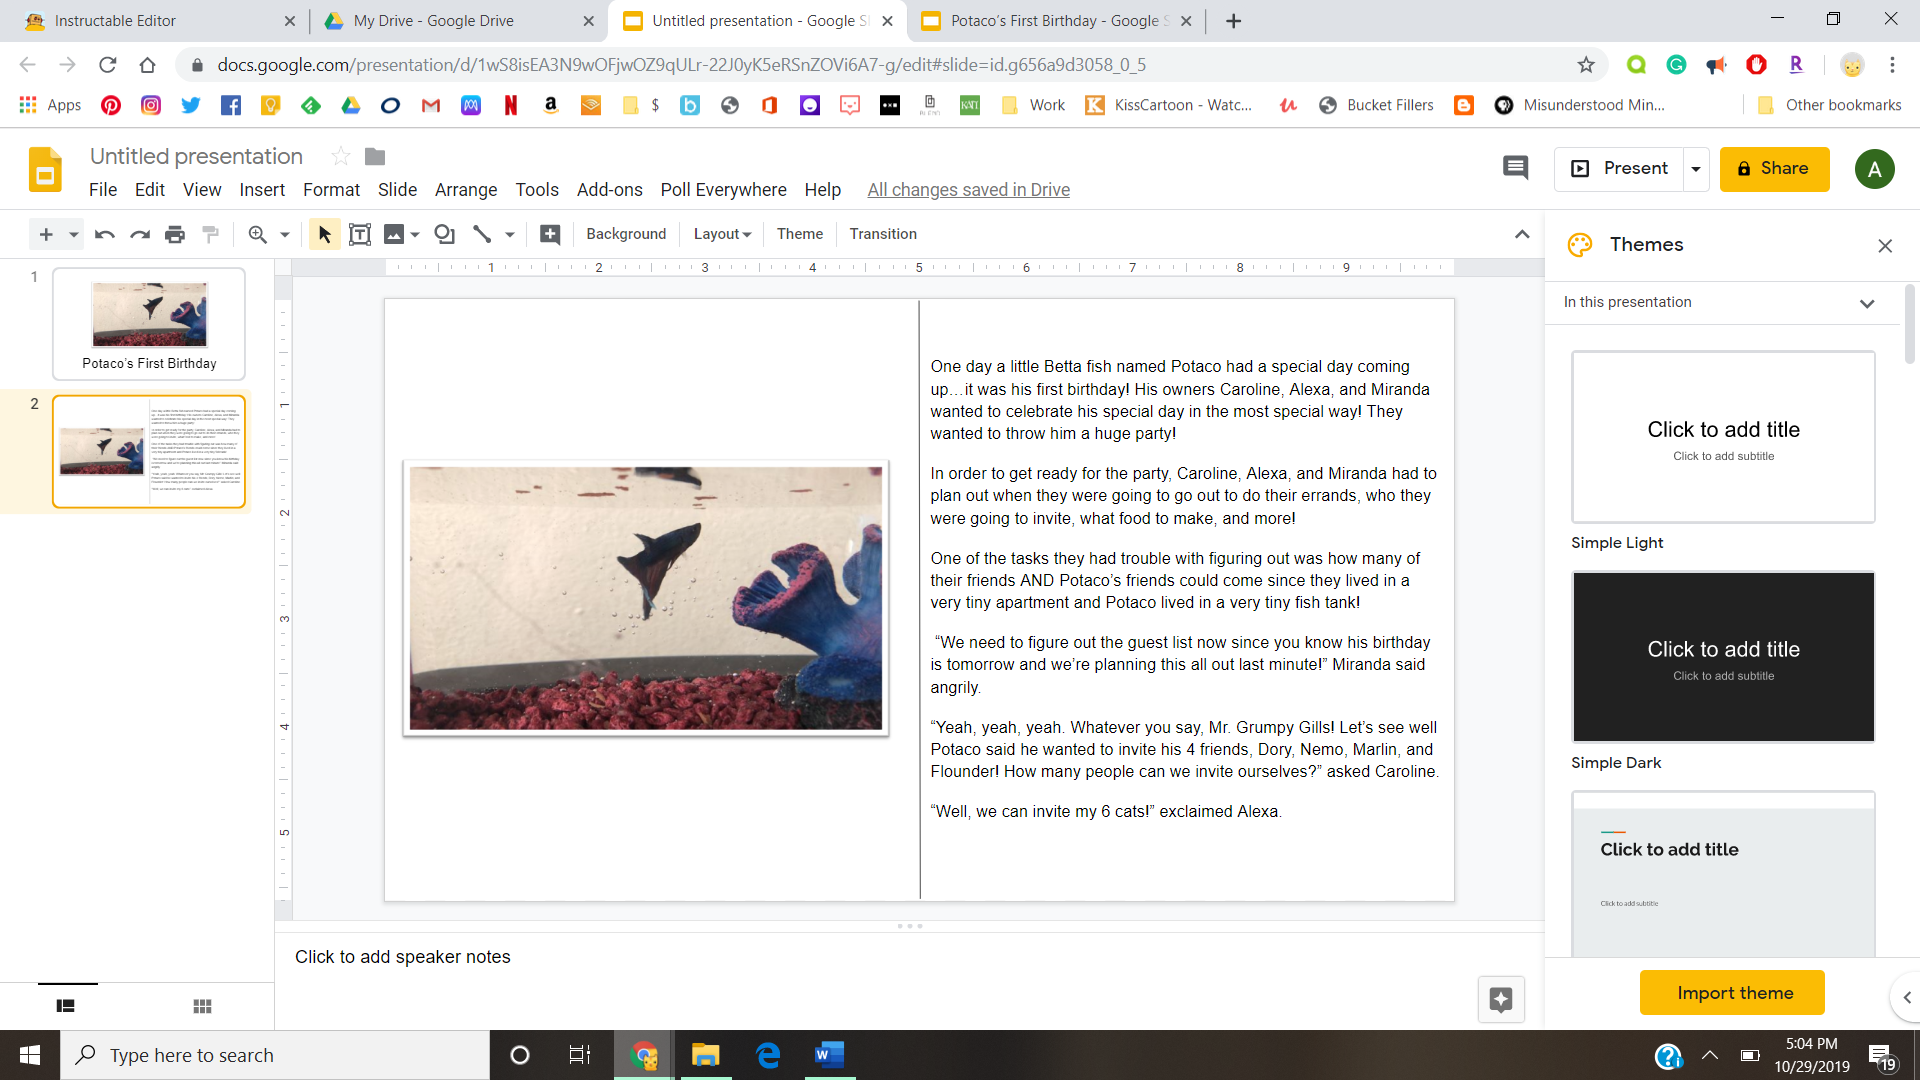Open the Insert menu
The width and height of the screenshot is (1920, 1080).
(262, 189)
